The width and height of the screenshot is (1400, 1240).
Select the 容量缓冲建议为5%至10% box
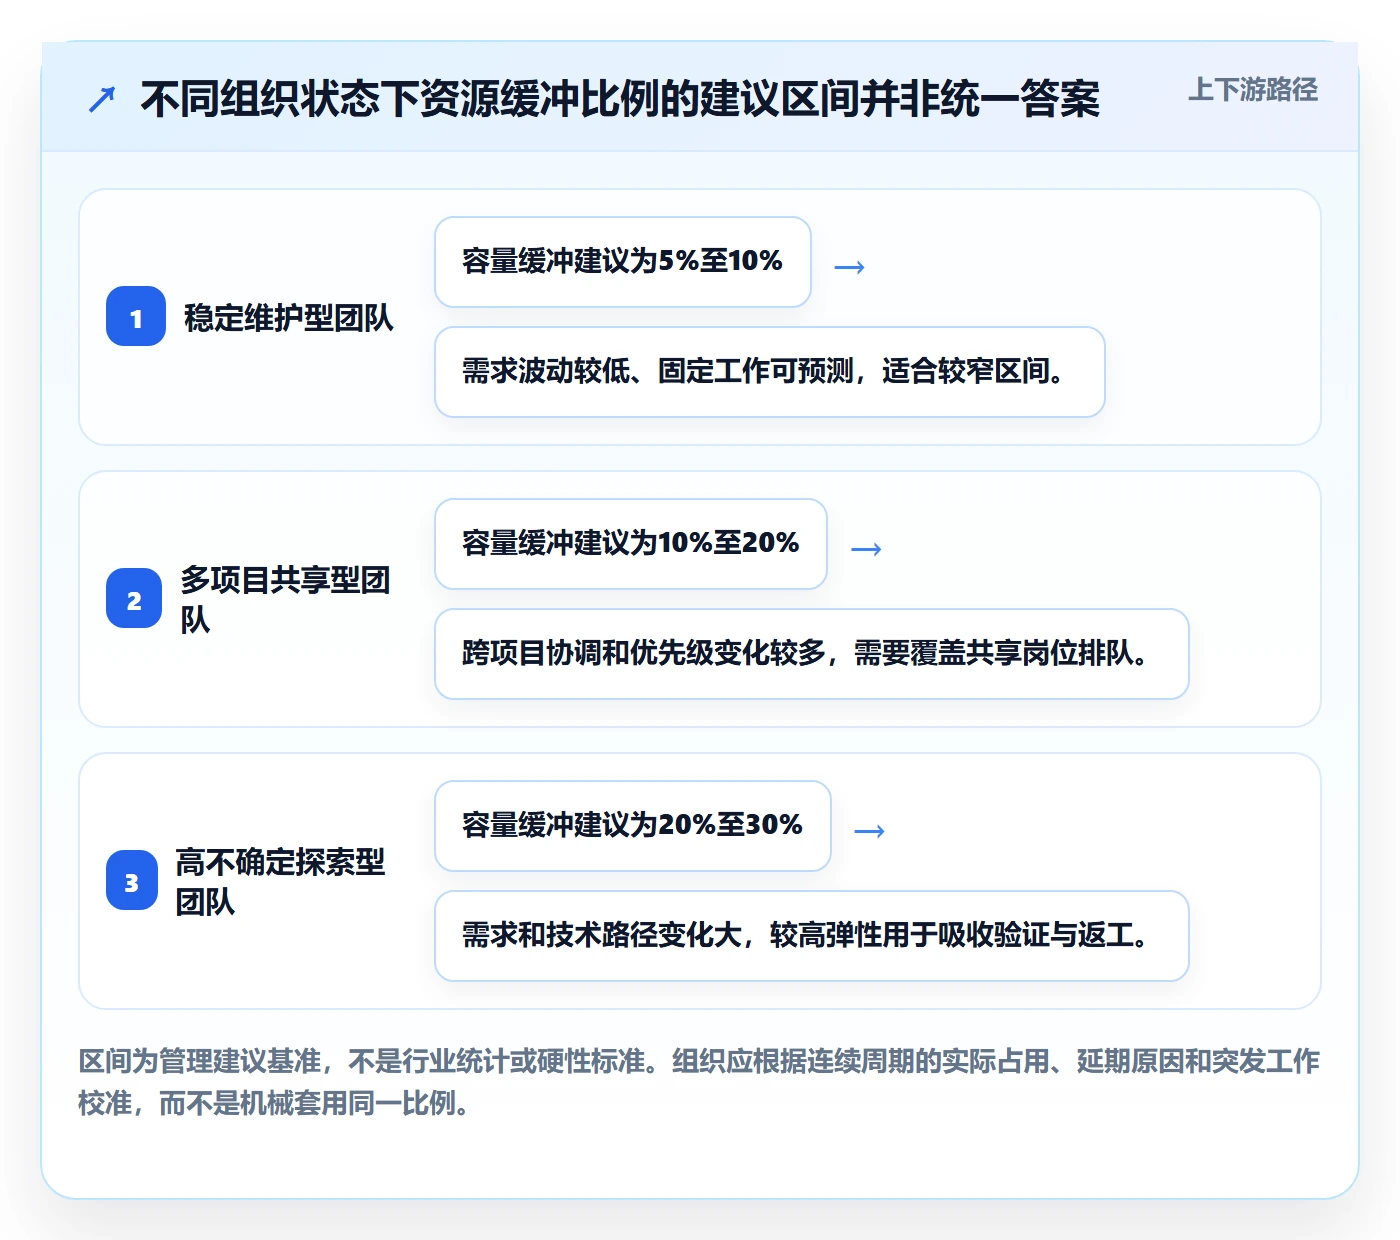(623, 262)
